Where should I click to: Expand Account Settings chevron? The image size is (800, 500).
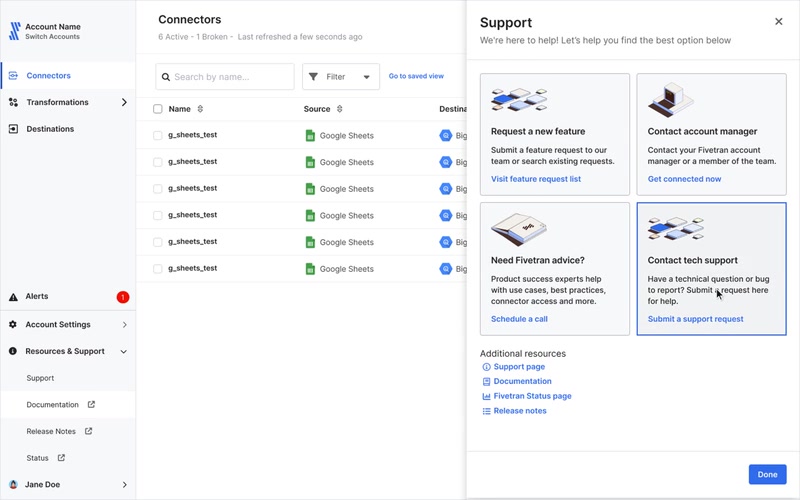[124, 324]
